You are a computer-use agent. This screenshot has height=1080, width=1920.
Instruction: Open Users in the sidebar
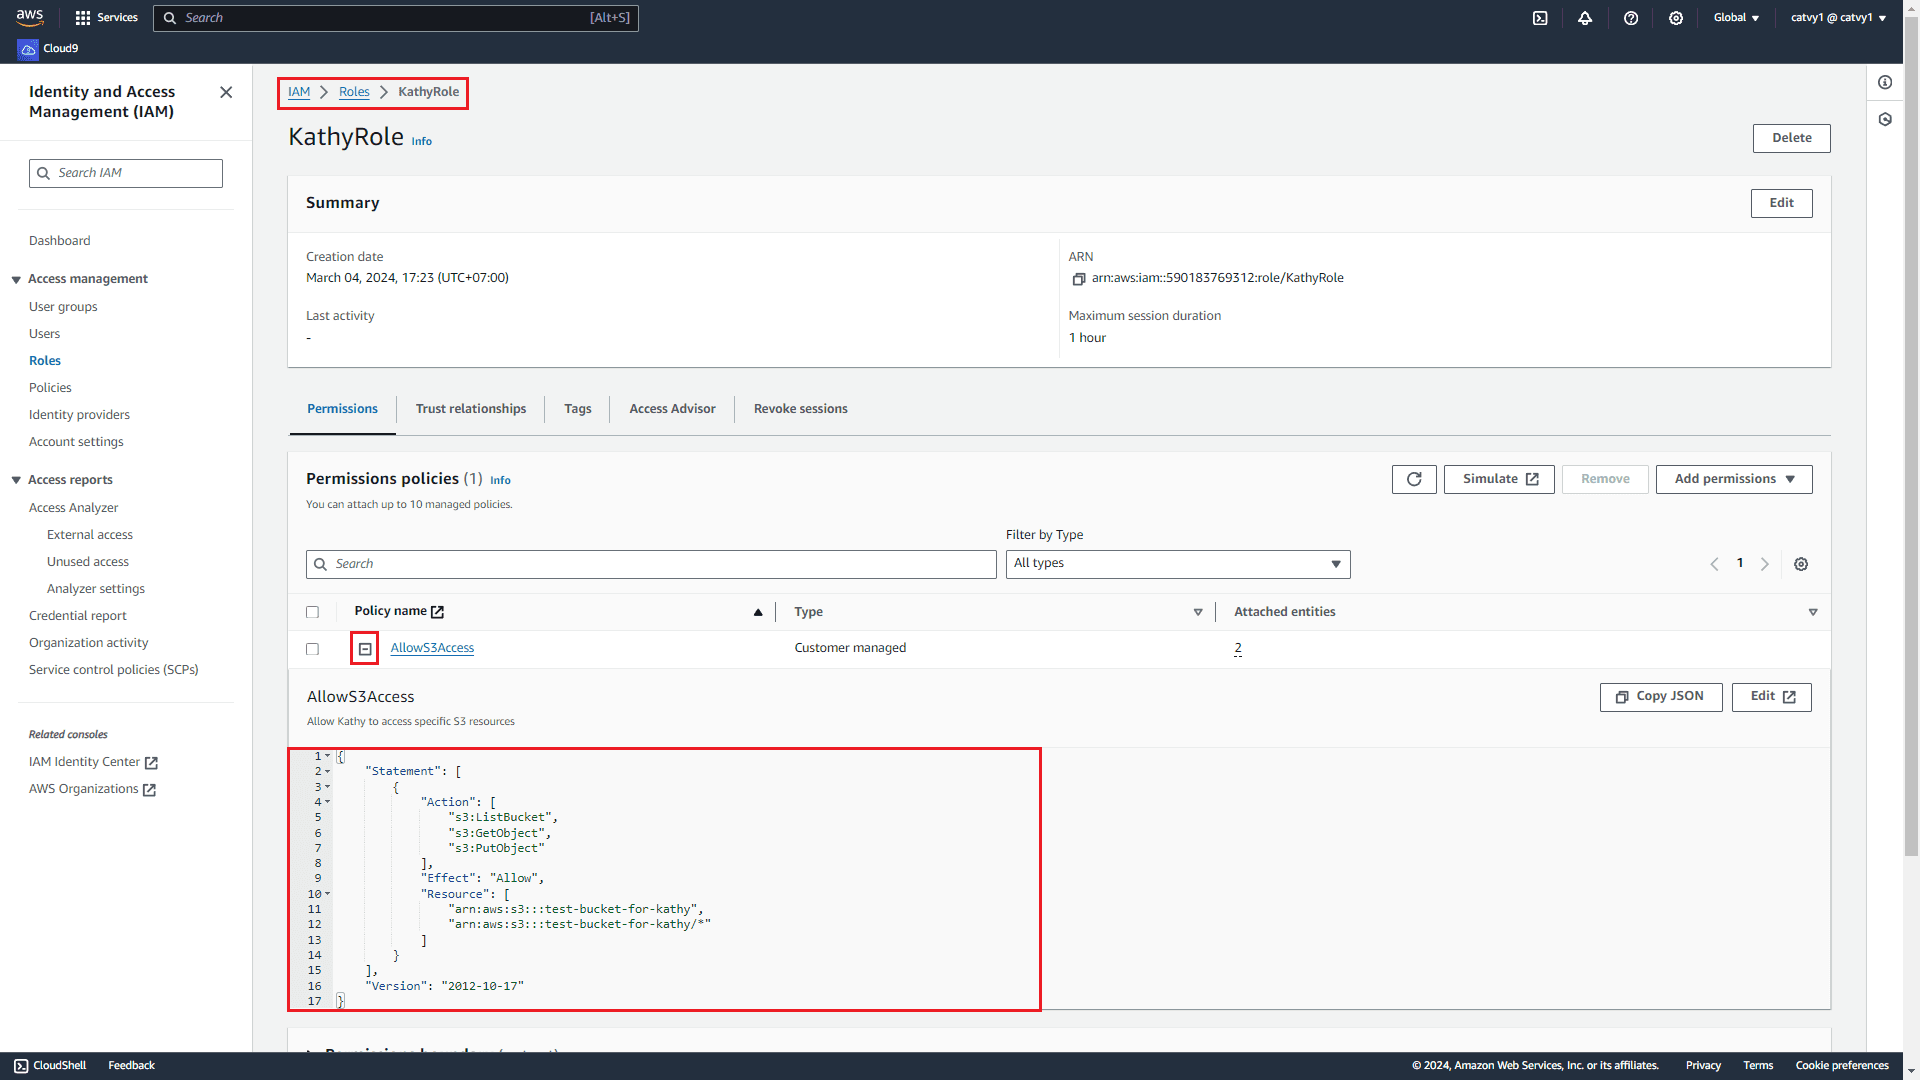tap(44, 334)
